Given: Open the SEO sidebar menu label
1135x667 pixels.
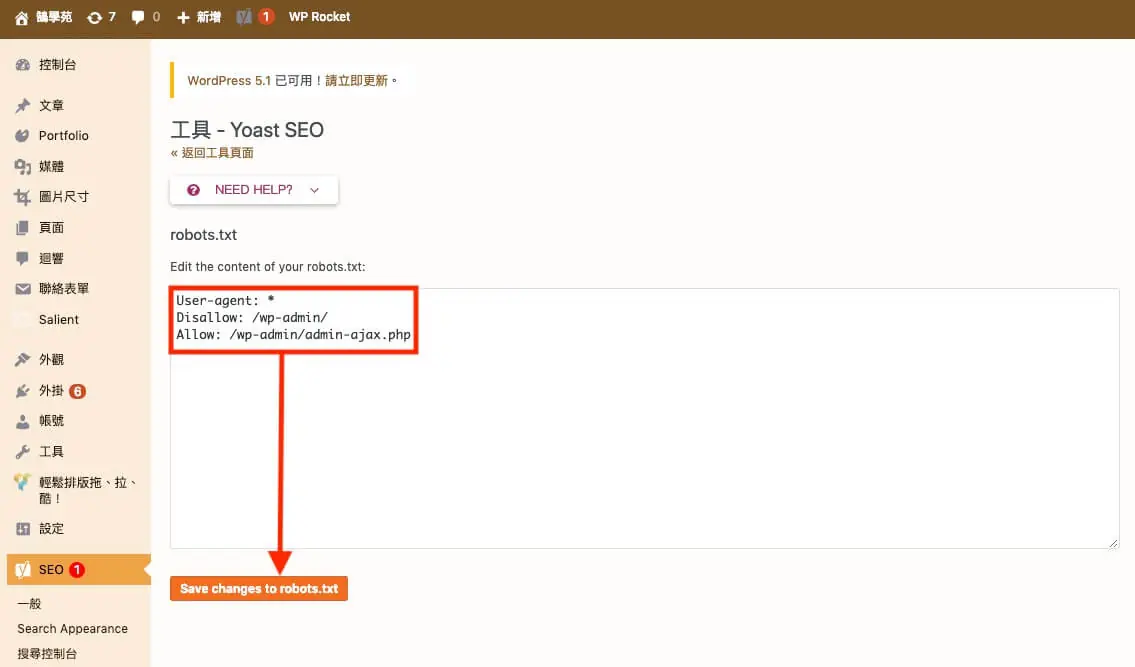Looking at the screenshot, I should 51,570.
